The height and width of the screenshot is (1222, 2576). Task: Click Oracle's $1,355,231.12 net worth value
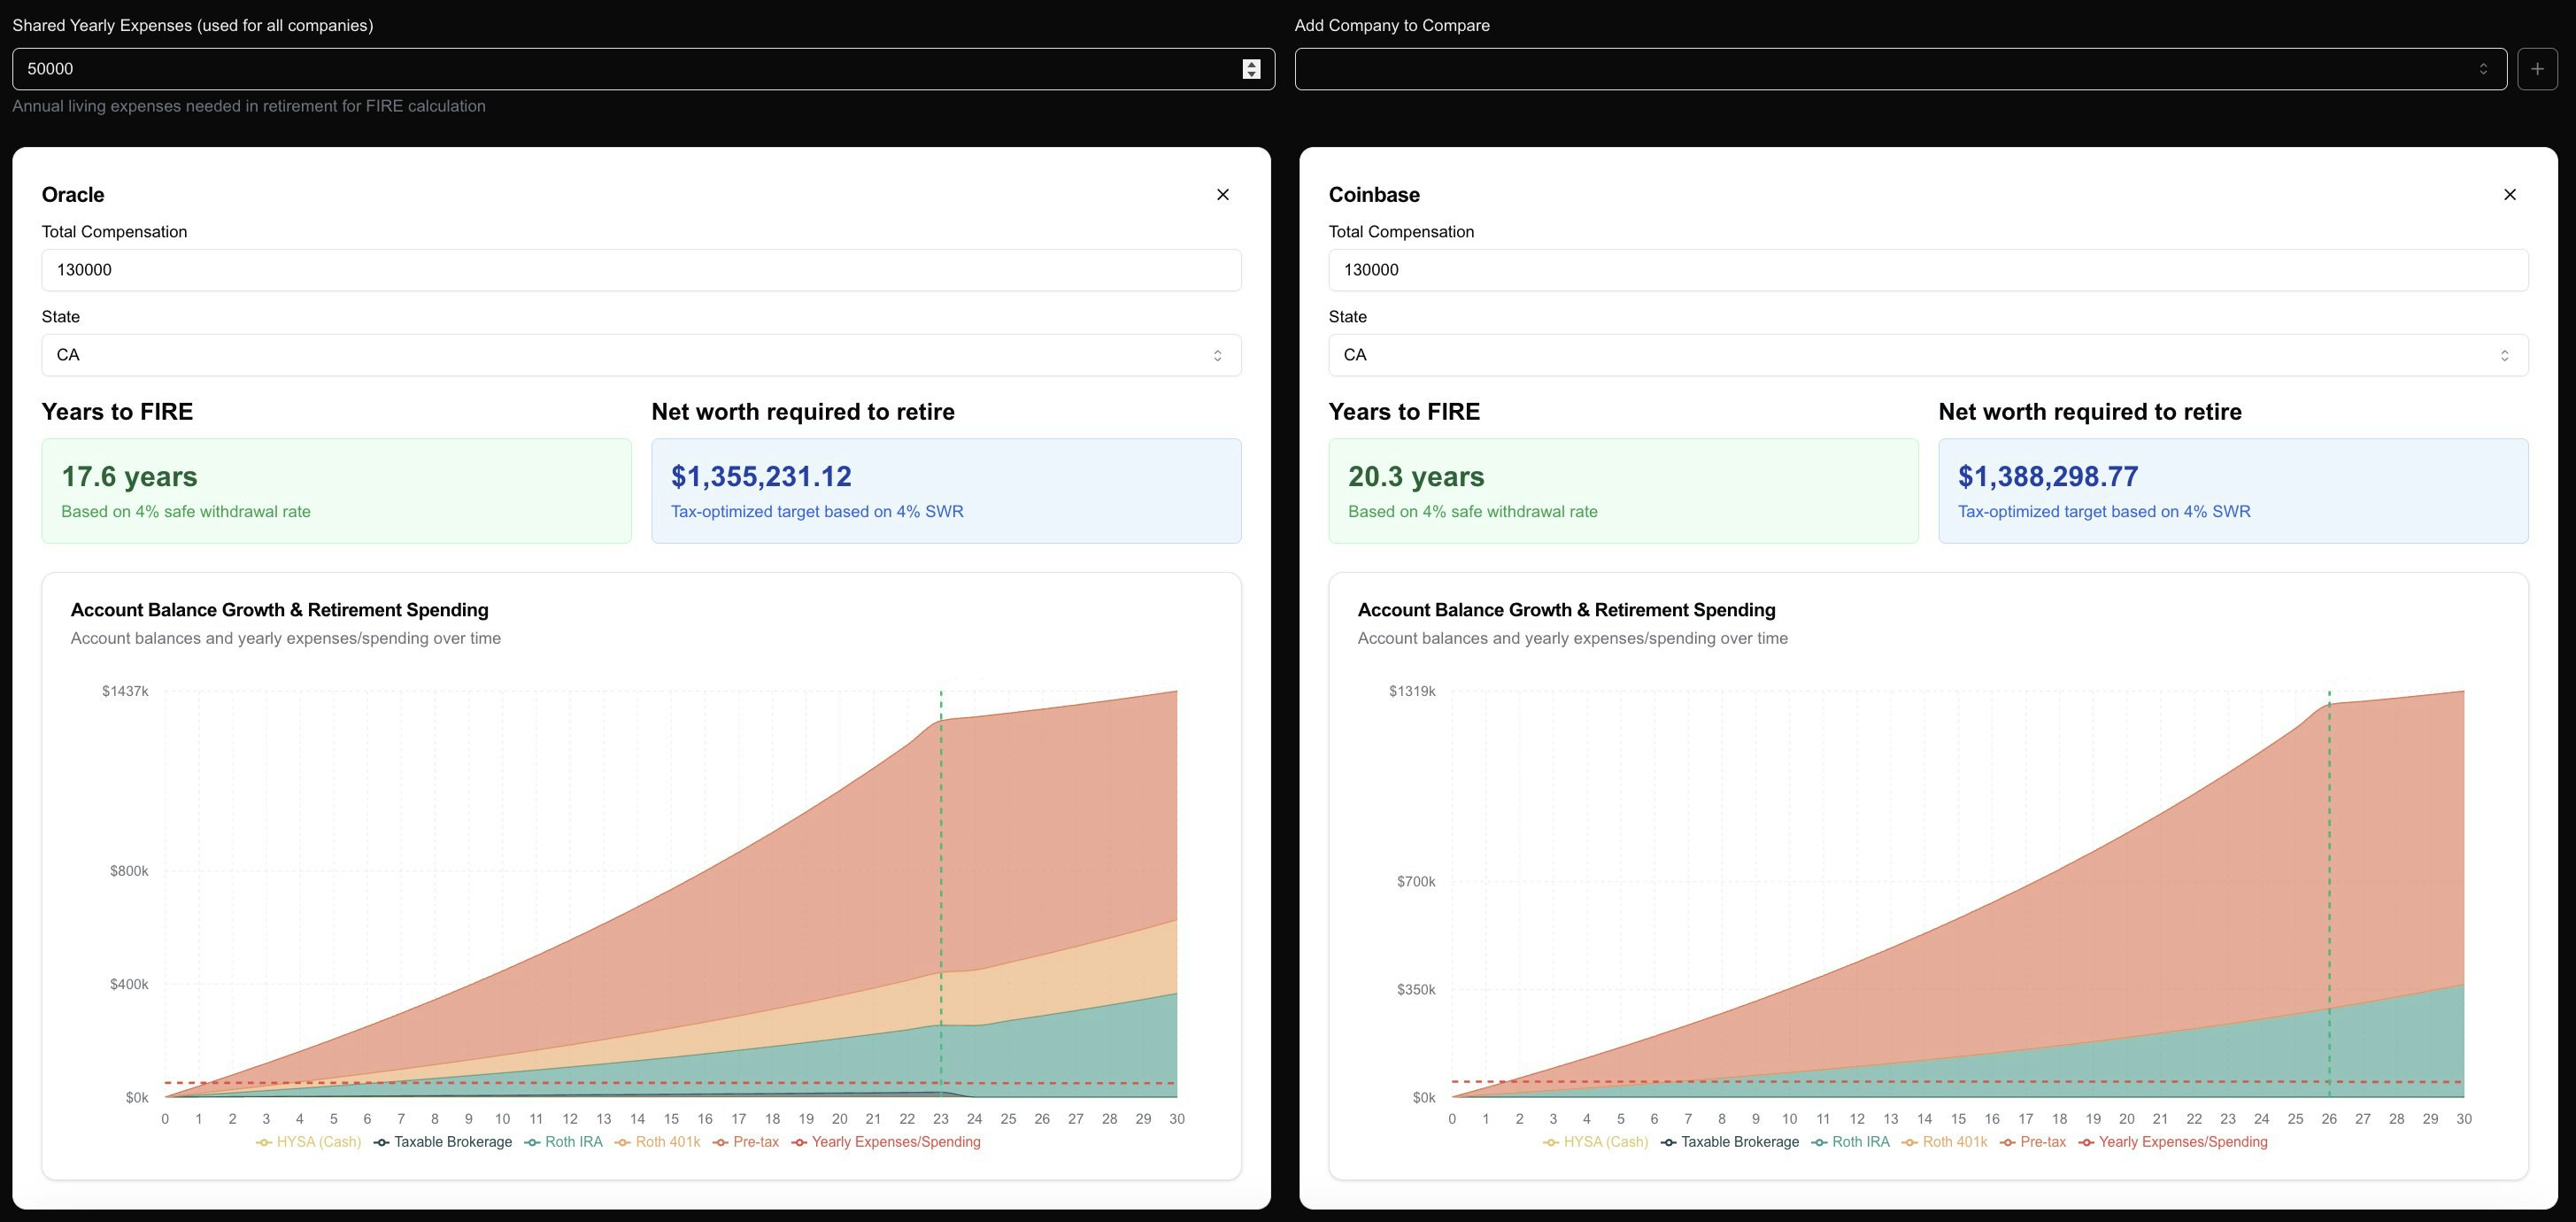point(761,477)
